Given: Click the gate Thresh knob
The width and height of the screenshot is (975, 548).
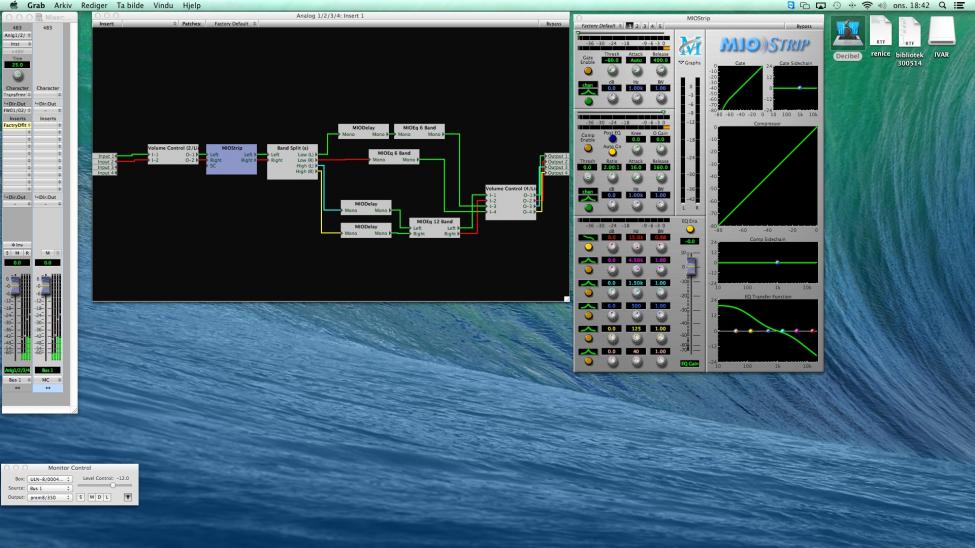Looking at the screenshot, I should click(613, 72).
